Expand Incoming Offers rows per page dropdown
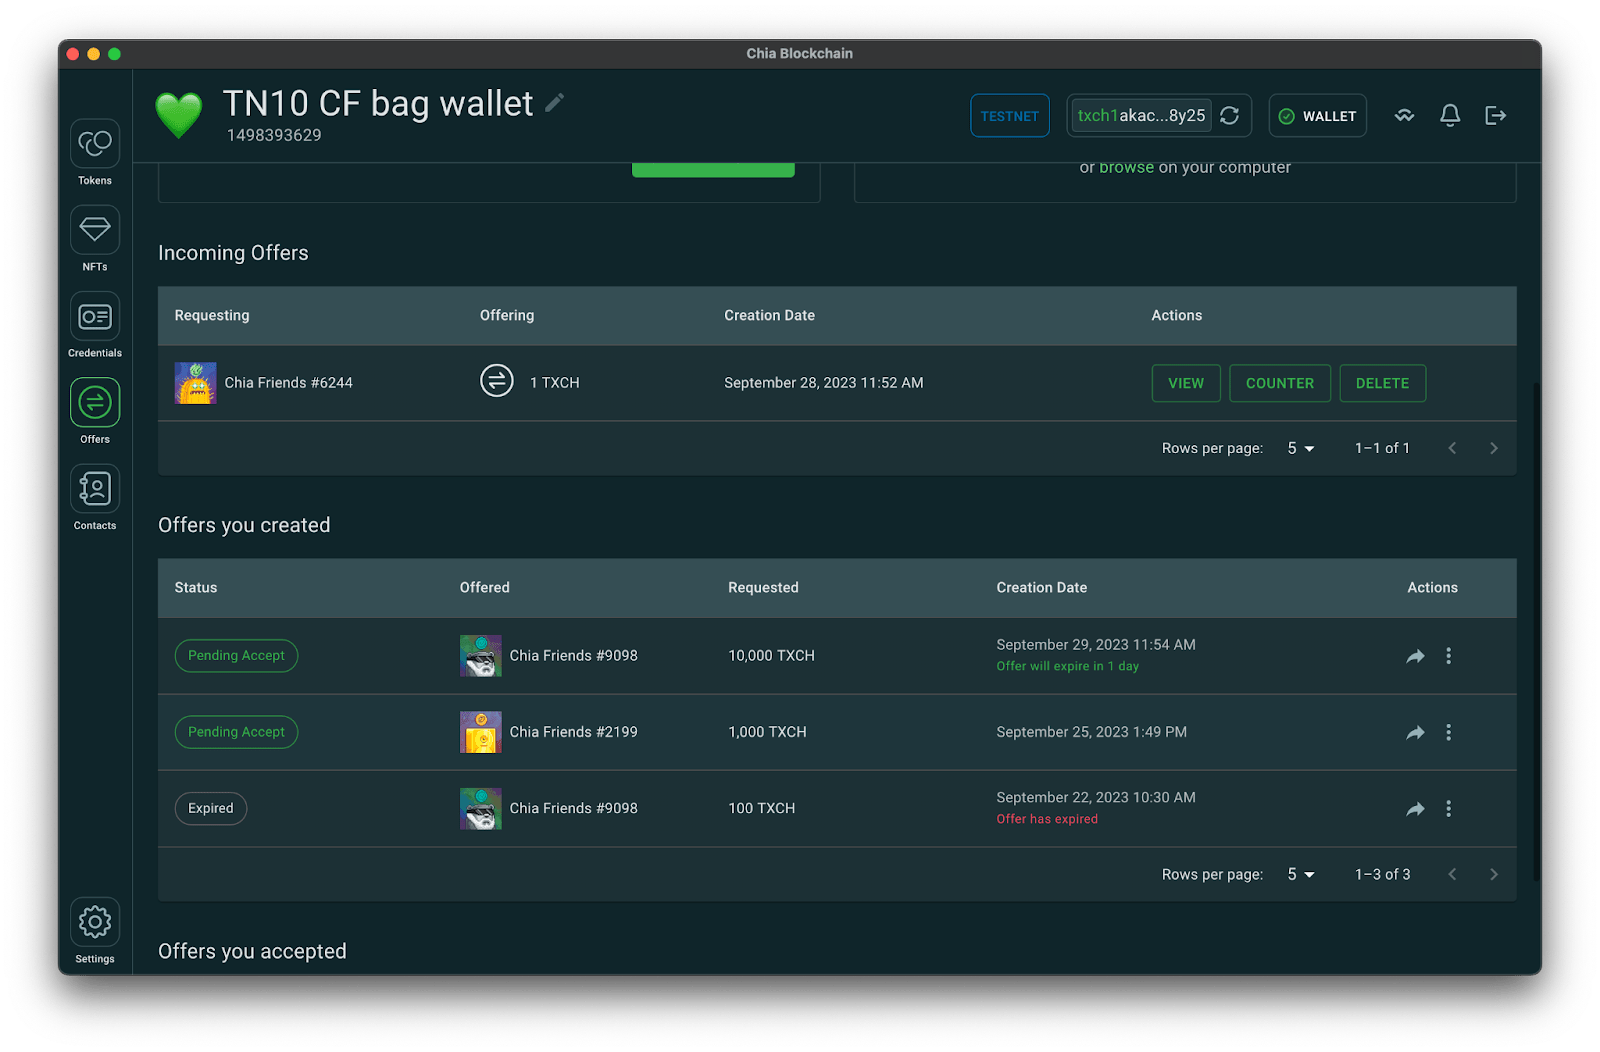The height and width of the screenshot is (1052, 1600). (1300, 449)
